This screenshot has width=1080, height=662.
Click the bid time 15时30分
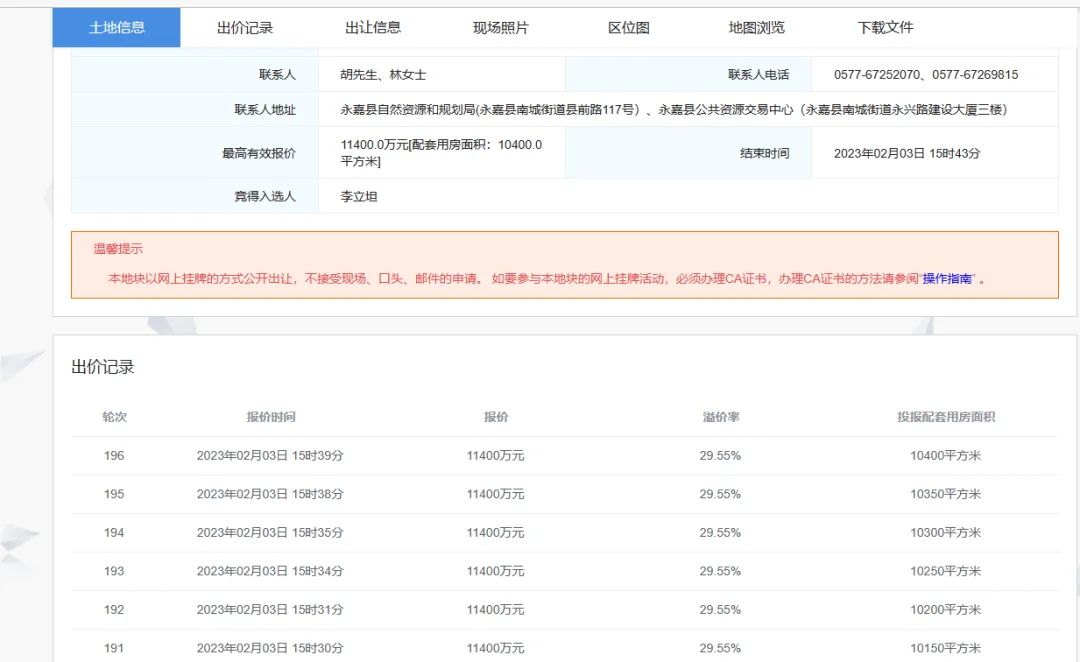coord(318,648)
